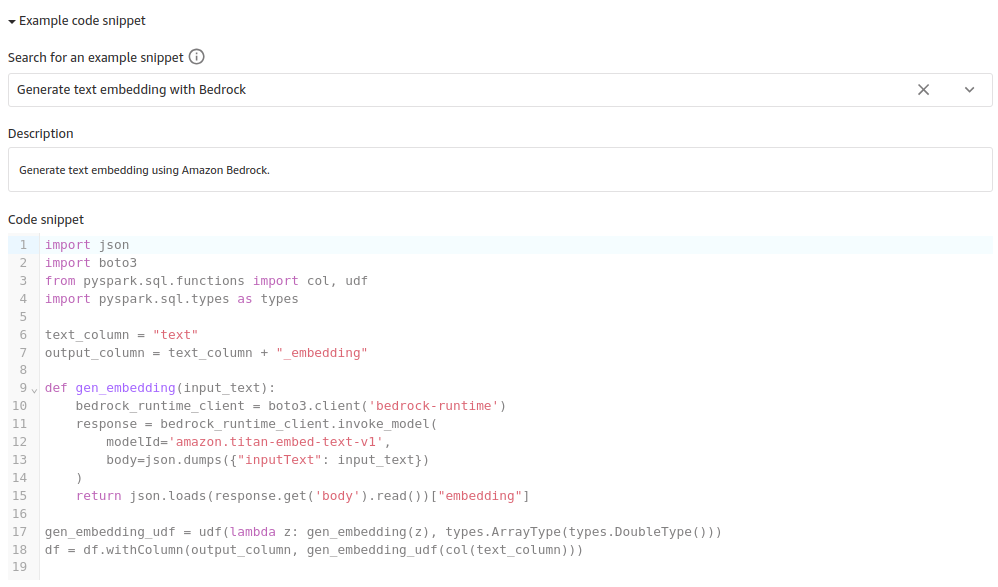Clear the selected snippet with the X icon
This screenshot has width=998, height=587.
[923, 90]
